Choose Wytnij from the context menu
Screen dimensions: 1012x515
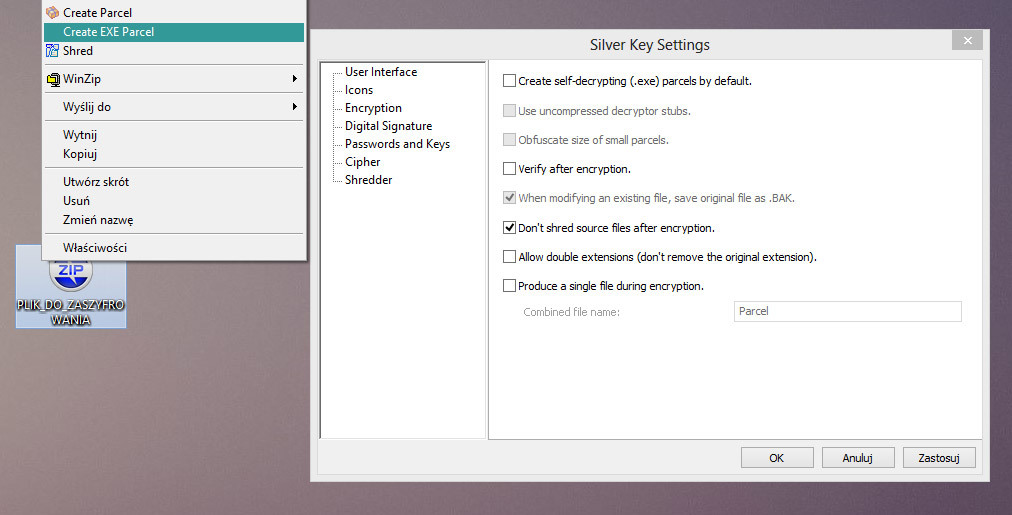click(x=174, y=135)
